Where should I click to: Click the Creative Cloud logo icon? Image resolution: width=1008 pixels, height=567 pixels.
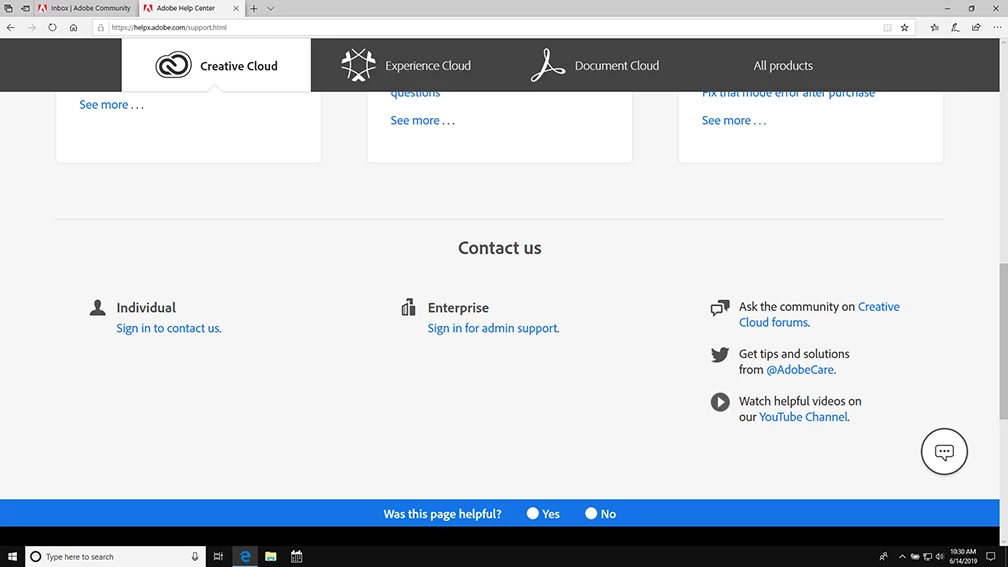tap(174, 65)
